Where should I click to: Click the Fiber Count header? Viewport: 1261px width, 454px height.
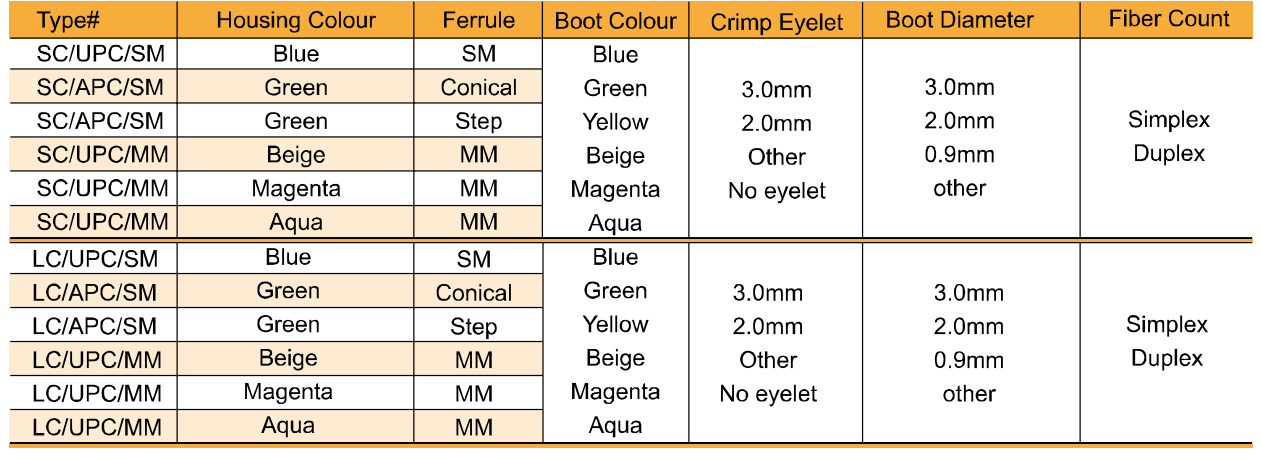tap(1168, 20)
